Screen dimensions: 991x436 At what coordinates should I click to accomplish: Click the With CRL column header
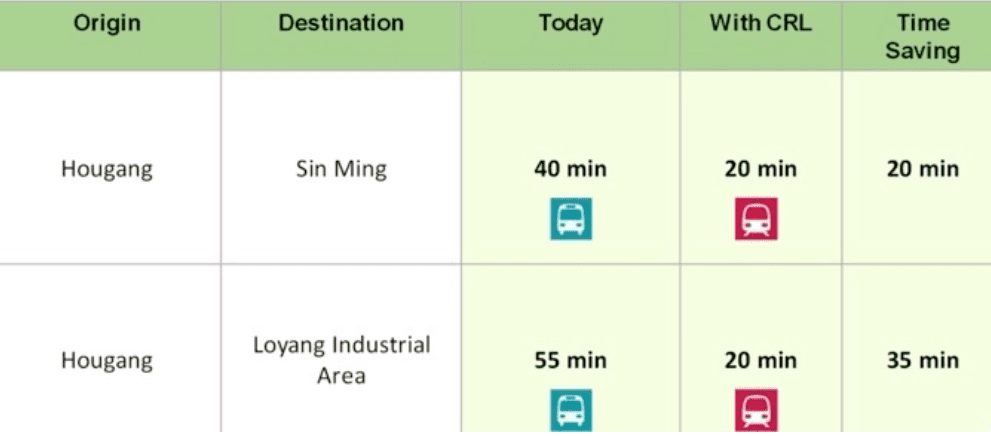pyautogui.click(x=761, y=23)
